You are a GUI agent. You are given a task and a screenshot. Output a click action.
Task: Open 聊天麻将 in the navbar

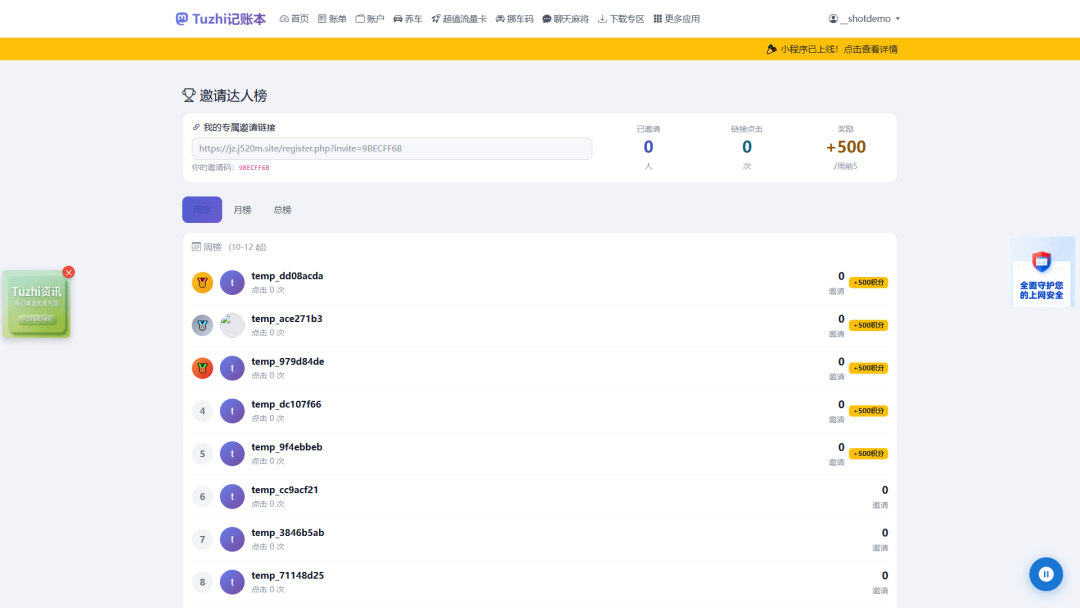click(x=565, y=19)
